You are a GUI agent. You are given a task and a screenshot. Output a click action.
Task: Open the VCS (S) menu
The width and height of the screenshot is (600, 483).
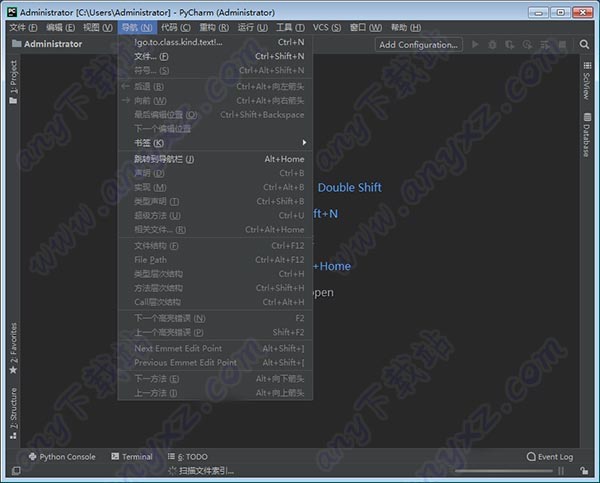(x=326, y=28)
